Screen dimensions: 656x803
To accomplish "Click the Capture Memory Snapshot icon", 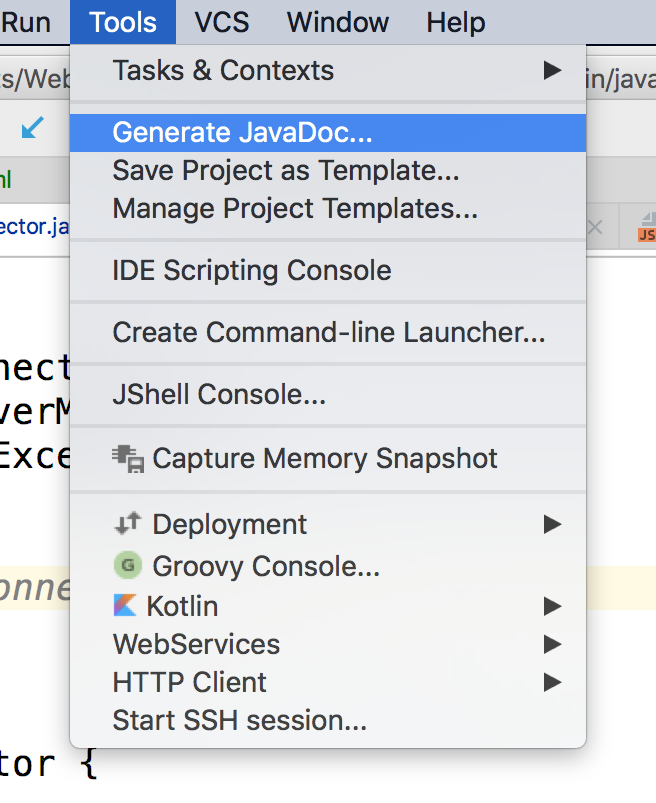I will point(127,457).
